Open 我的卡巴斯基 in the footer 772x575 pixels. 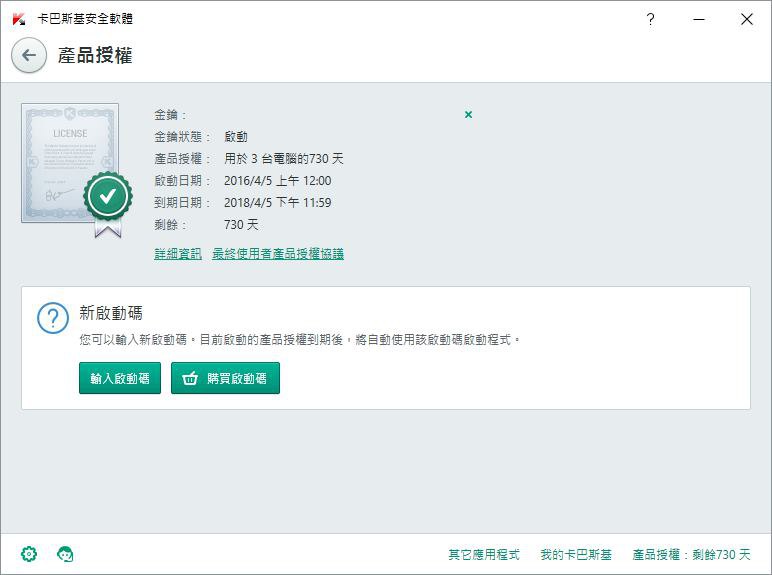576,554
